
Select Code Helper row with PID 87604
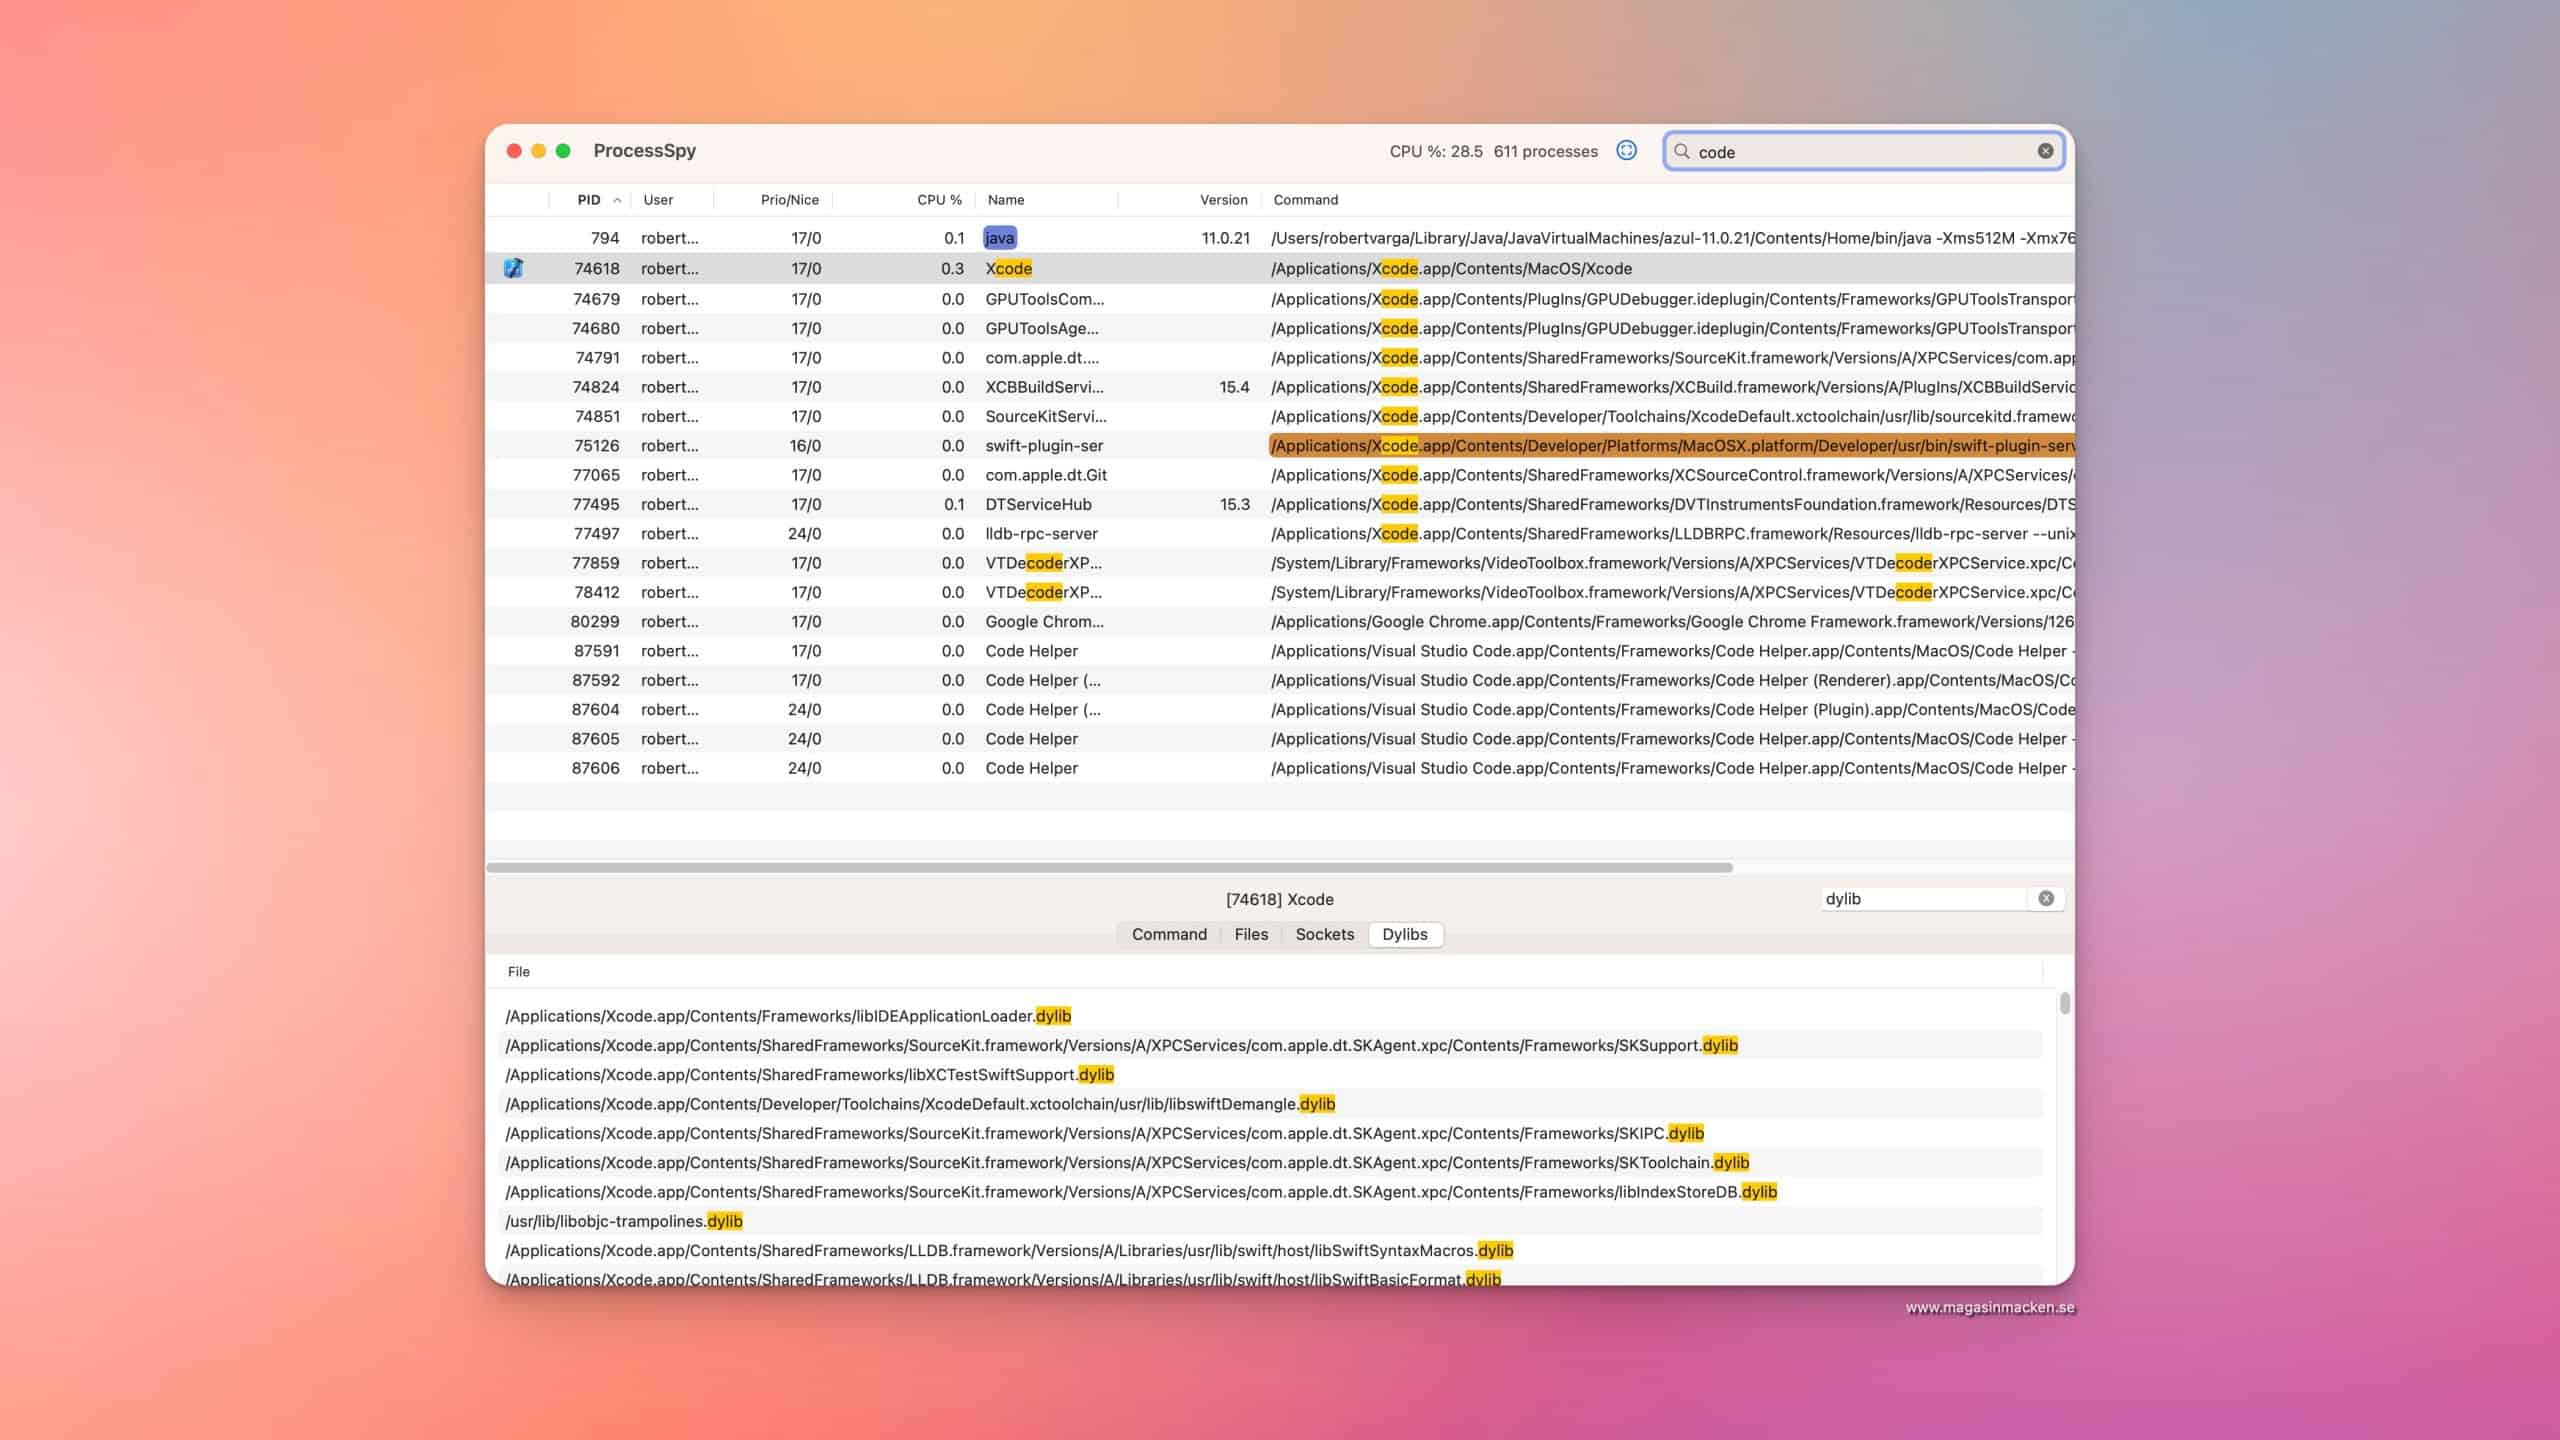[x=1280, y=709]
